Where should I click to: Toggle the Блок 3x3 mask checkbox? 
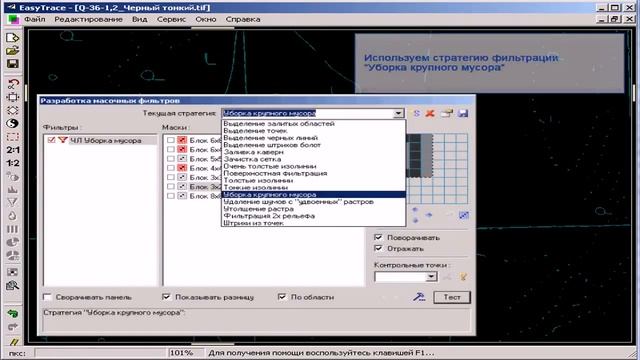point(171,178)
